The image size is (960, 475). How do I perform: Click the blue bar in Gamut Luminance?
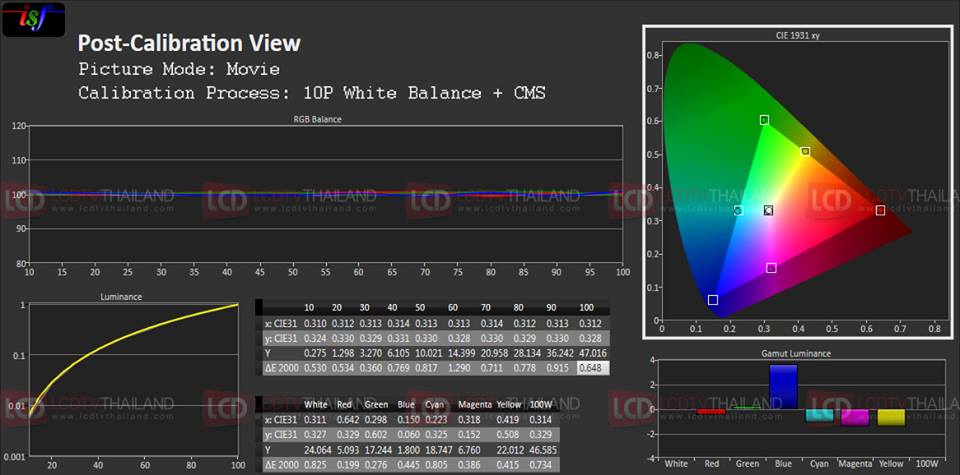(783, 387)
